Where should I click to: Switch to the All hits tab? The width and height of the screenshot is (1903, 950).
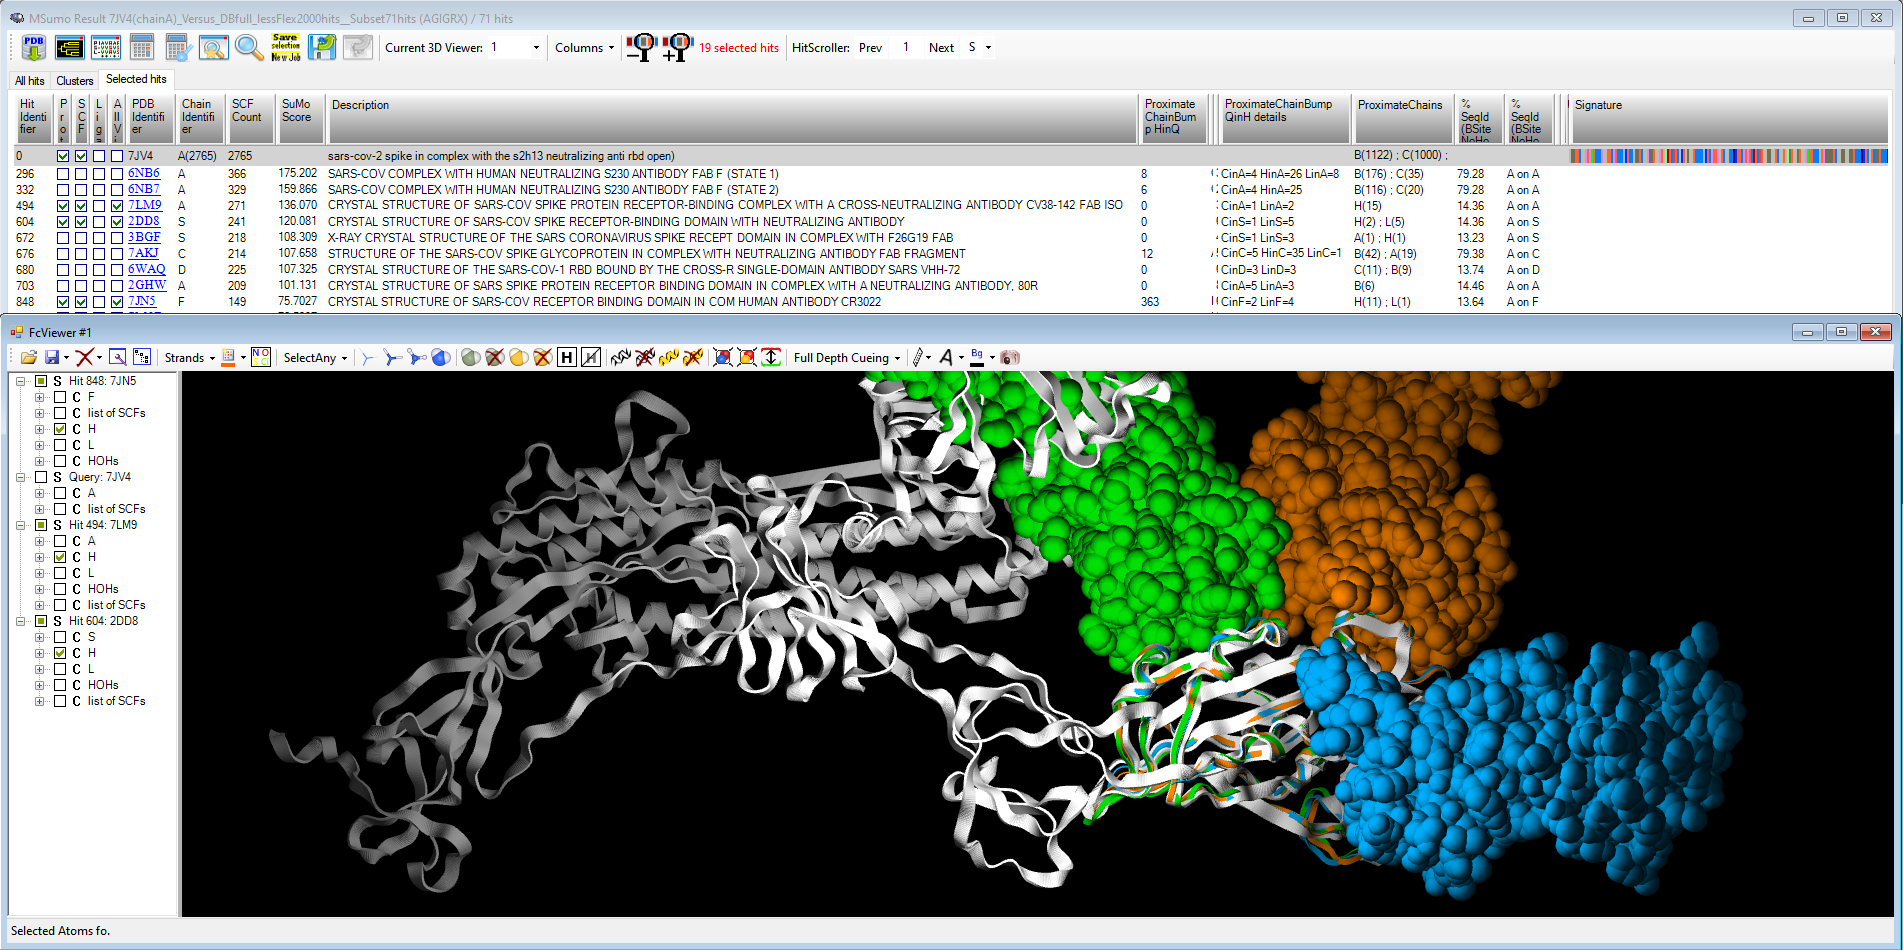click(x=29, y=81)
